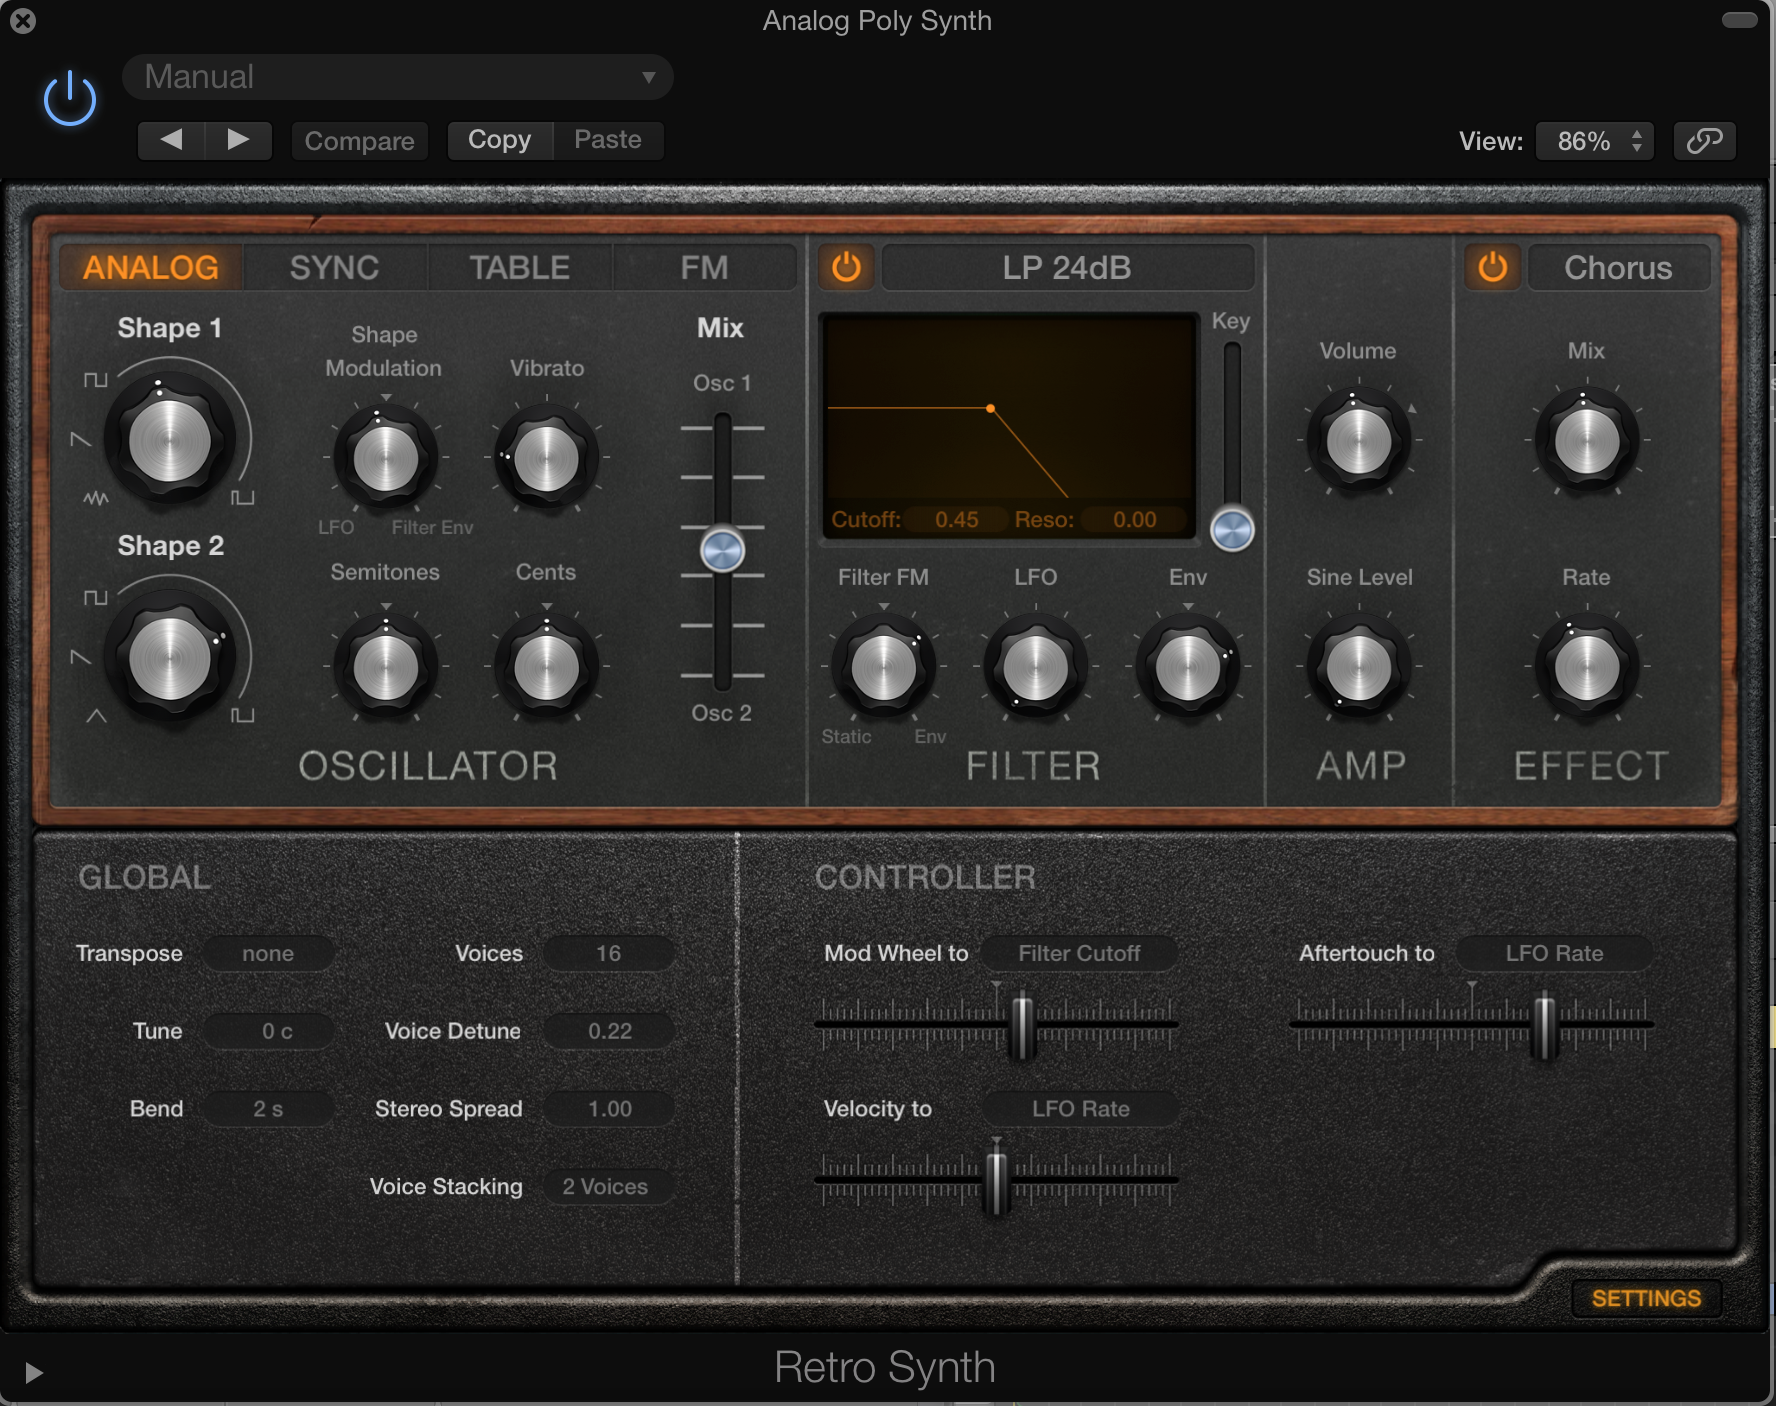Toggle the effect power button
The width and height of the screenshot is (1776, 1406).
[x=1493, y=267]
